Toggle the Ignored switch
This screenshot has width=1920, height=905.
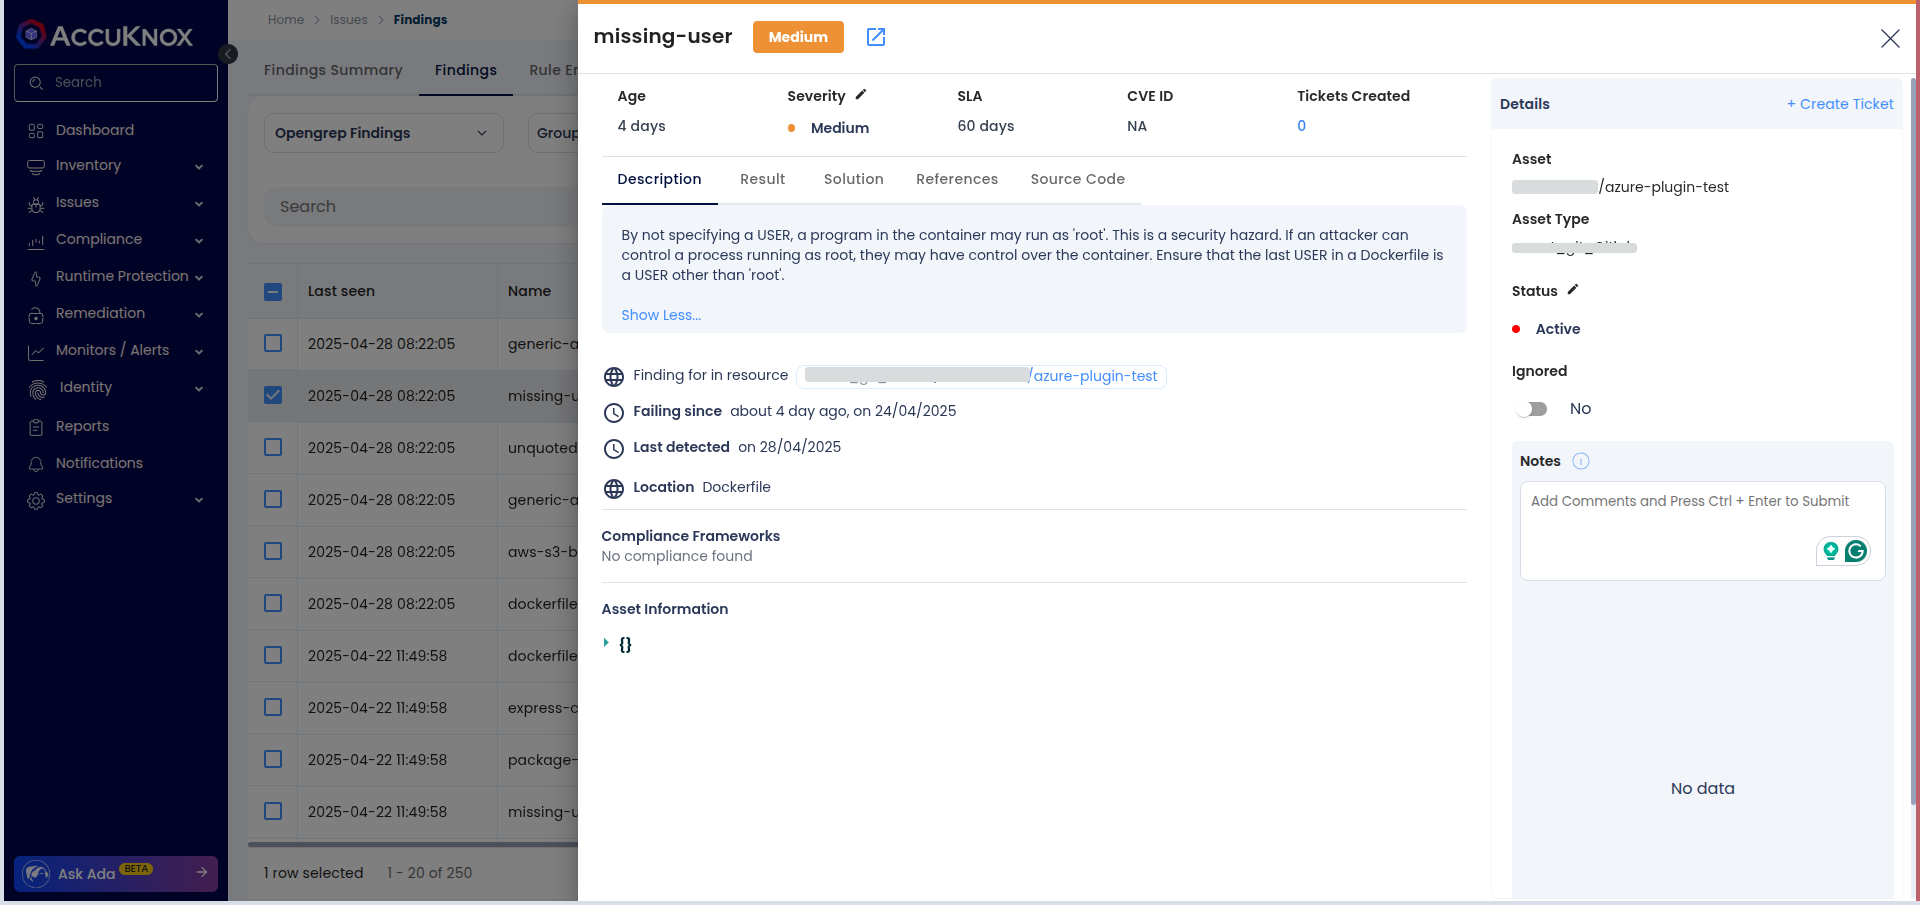click(1532, 409)
